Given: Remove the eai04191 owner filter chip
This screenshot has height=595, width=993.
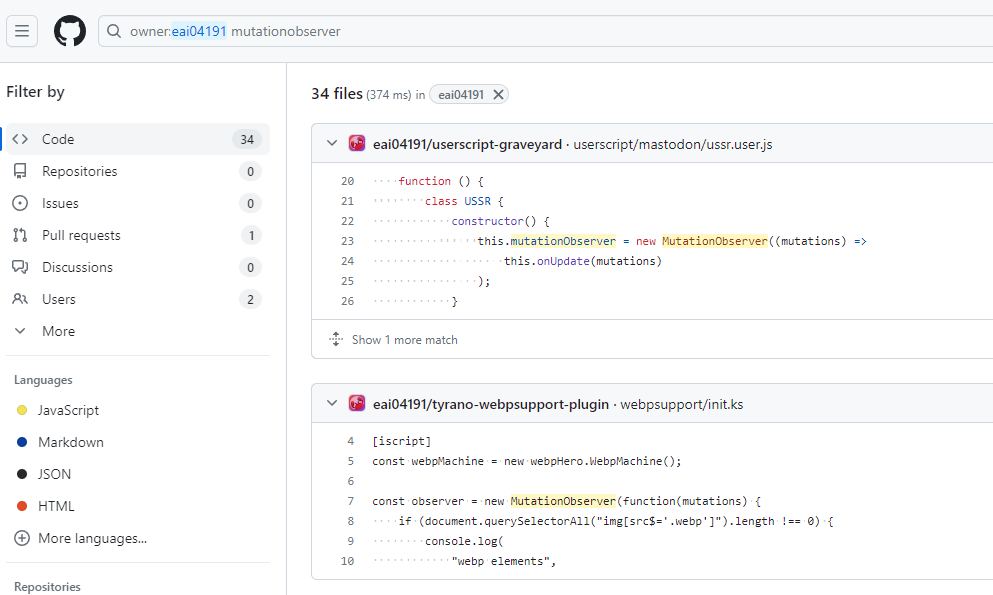Looking at the screenshot, I should 498,94.
